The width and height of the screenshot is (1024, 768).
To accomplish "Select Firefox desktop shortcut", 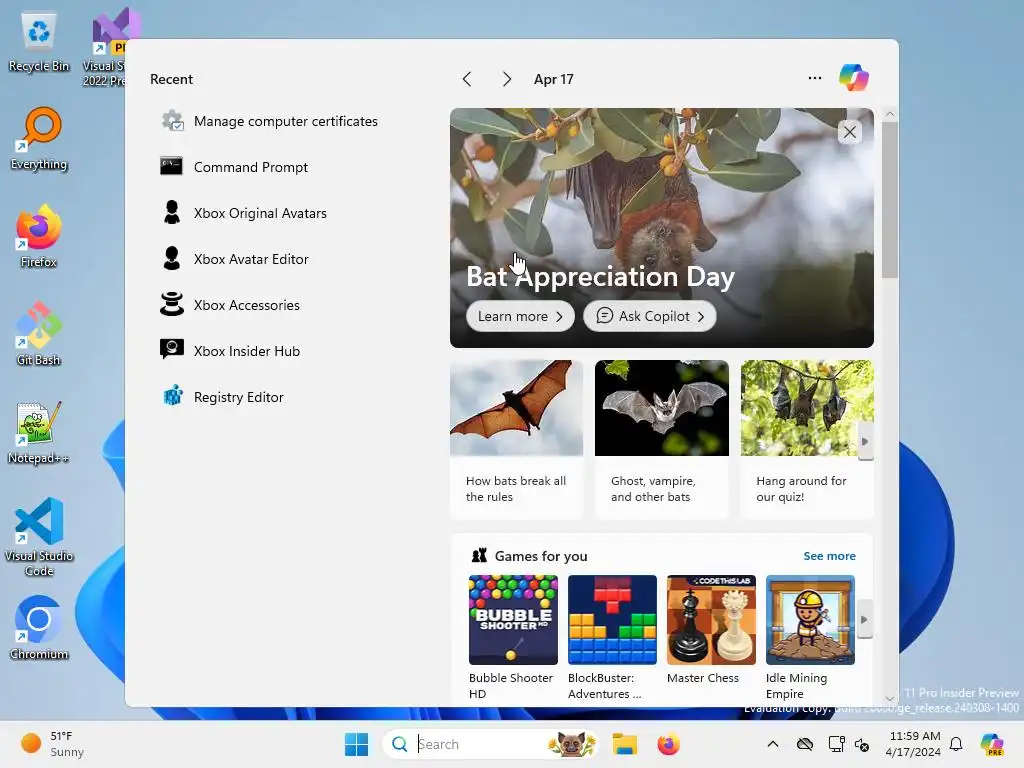I will [x=39, y=236].
